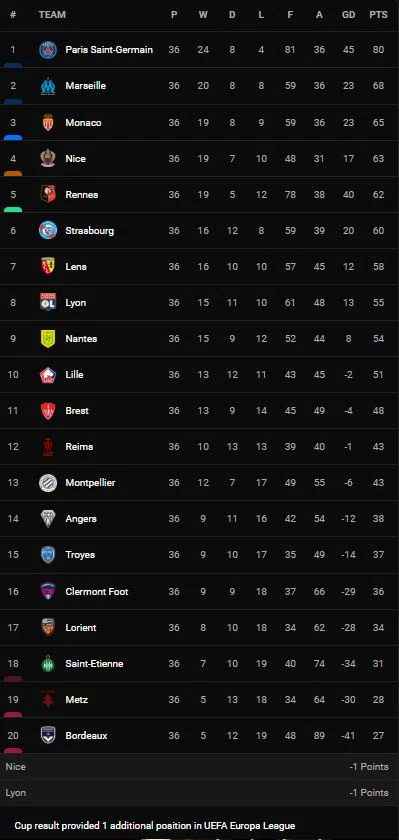Click the green position marker under rank 5
Viewport: 399px width, 840px height.
pos(13,209)
